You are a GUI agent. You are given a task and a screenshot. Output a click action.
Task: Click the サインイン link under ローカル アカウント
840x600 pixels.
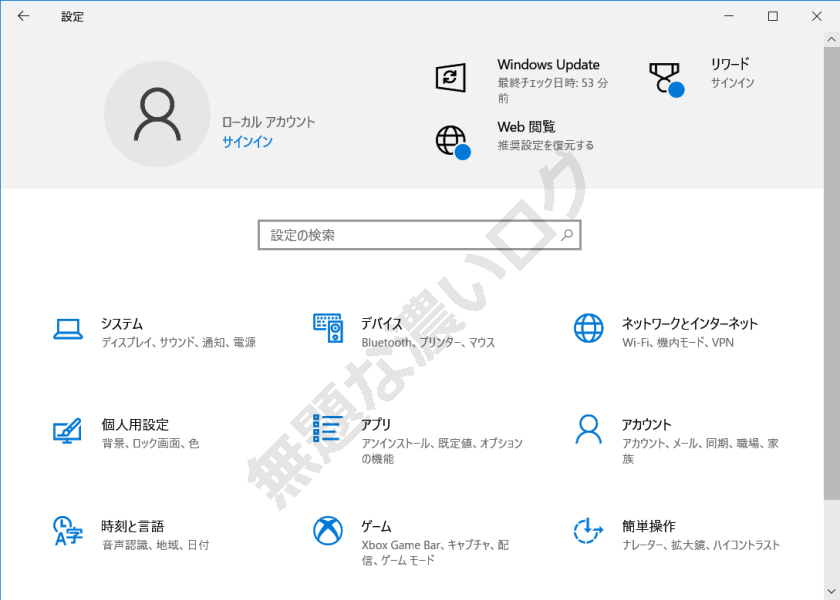[x=248, y=142]
